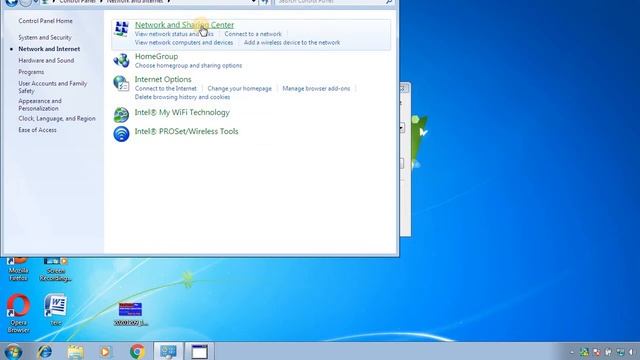Click the green network tray icon

584,352
